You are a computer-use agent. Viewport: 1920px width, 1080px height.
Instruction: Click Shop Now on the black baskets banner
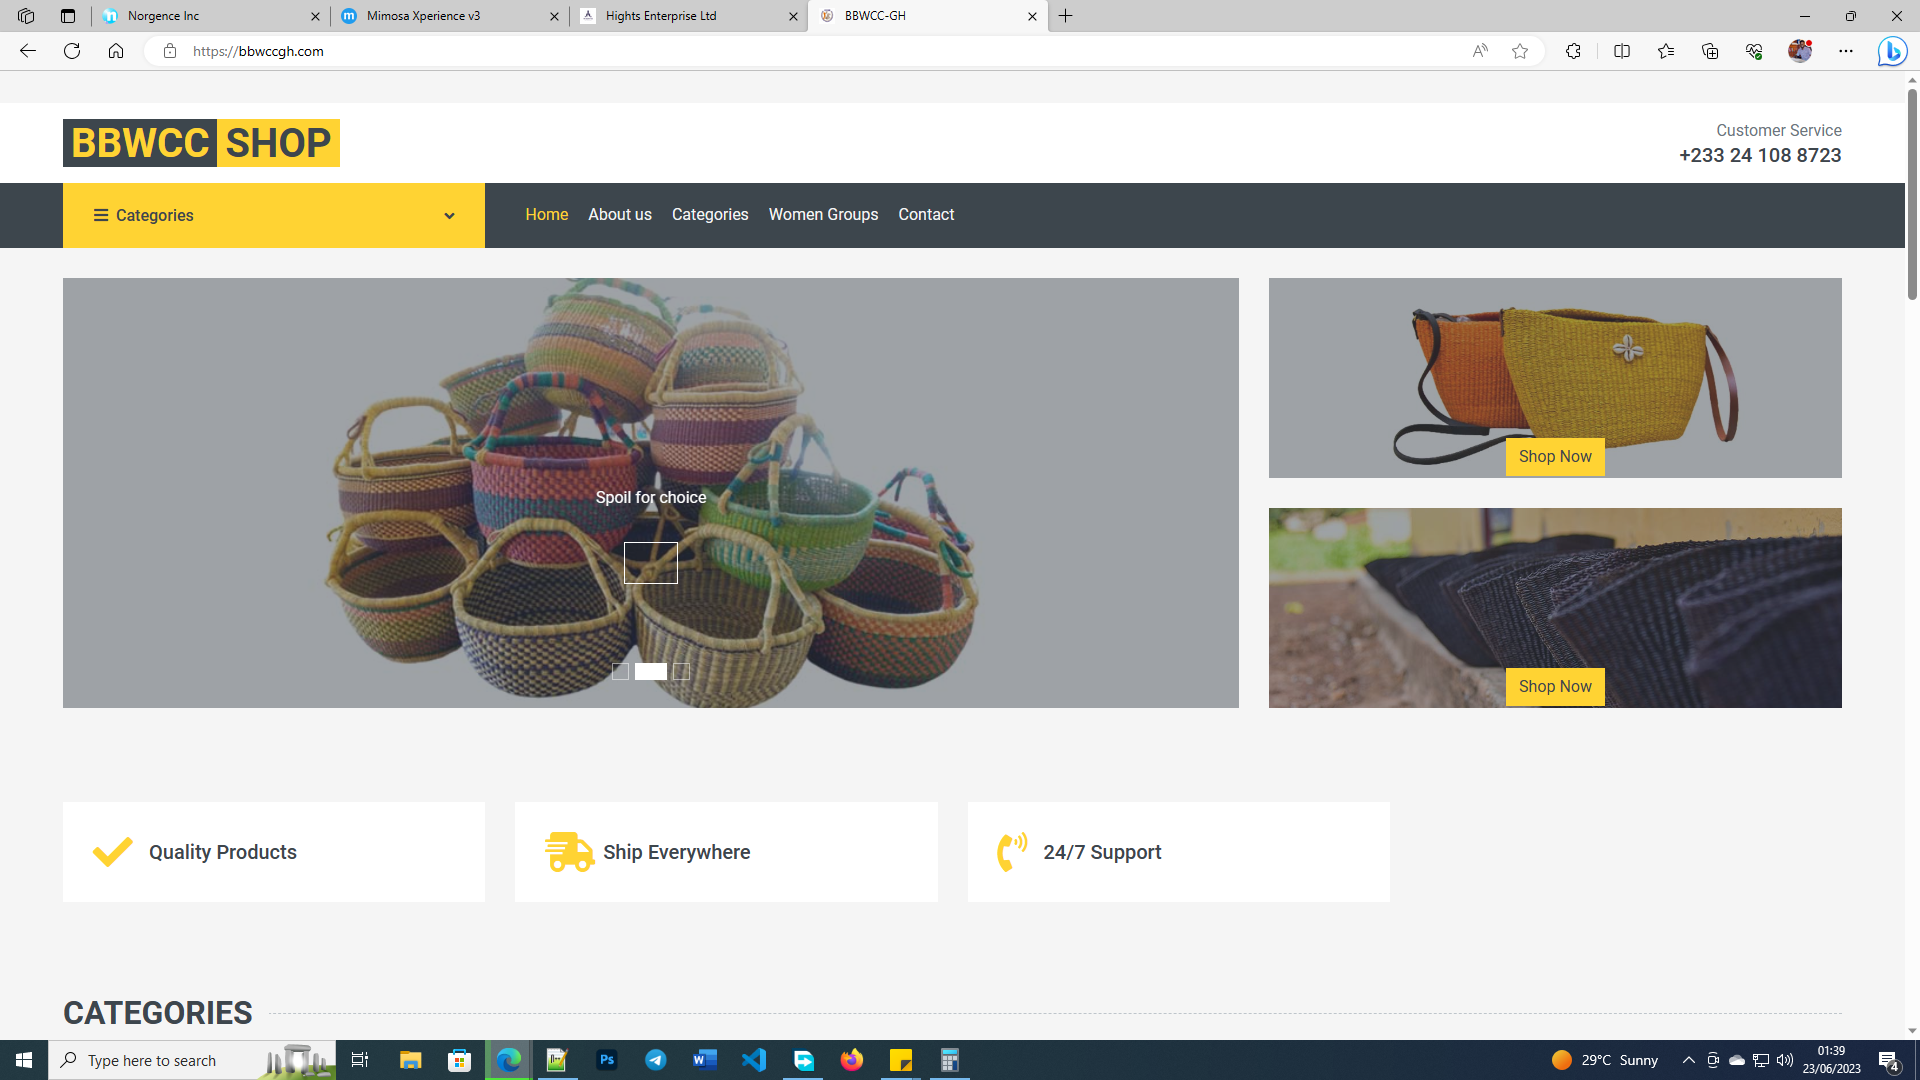tap(1555, 686)
